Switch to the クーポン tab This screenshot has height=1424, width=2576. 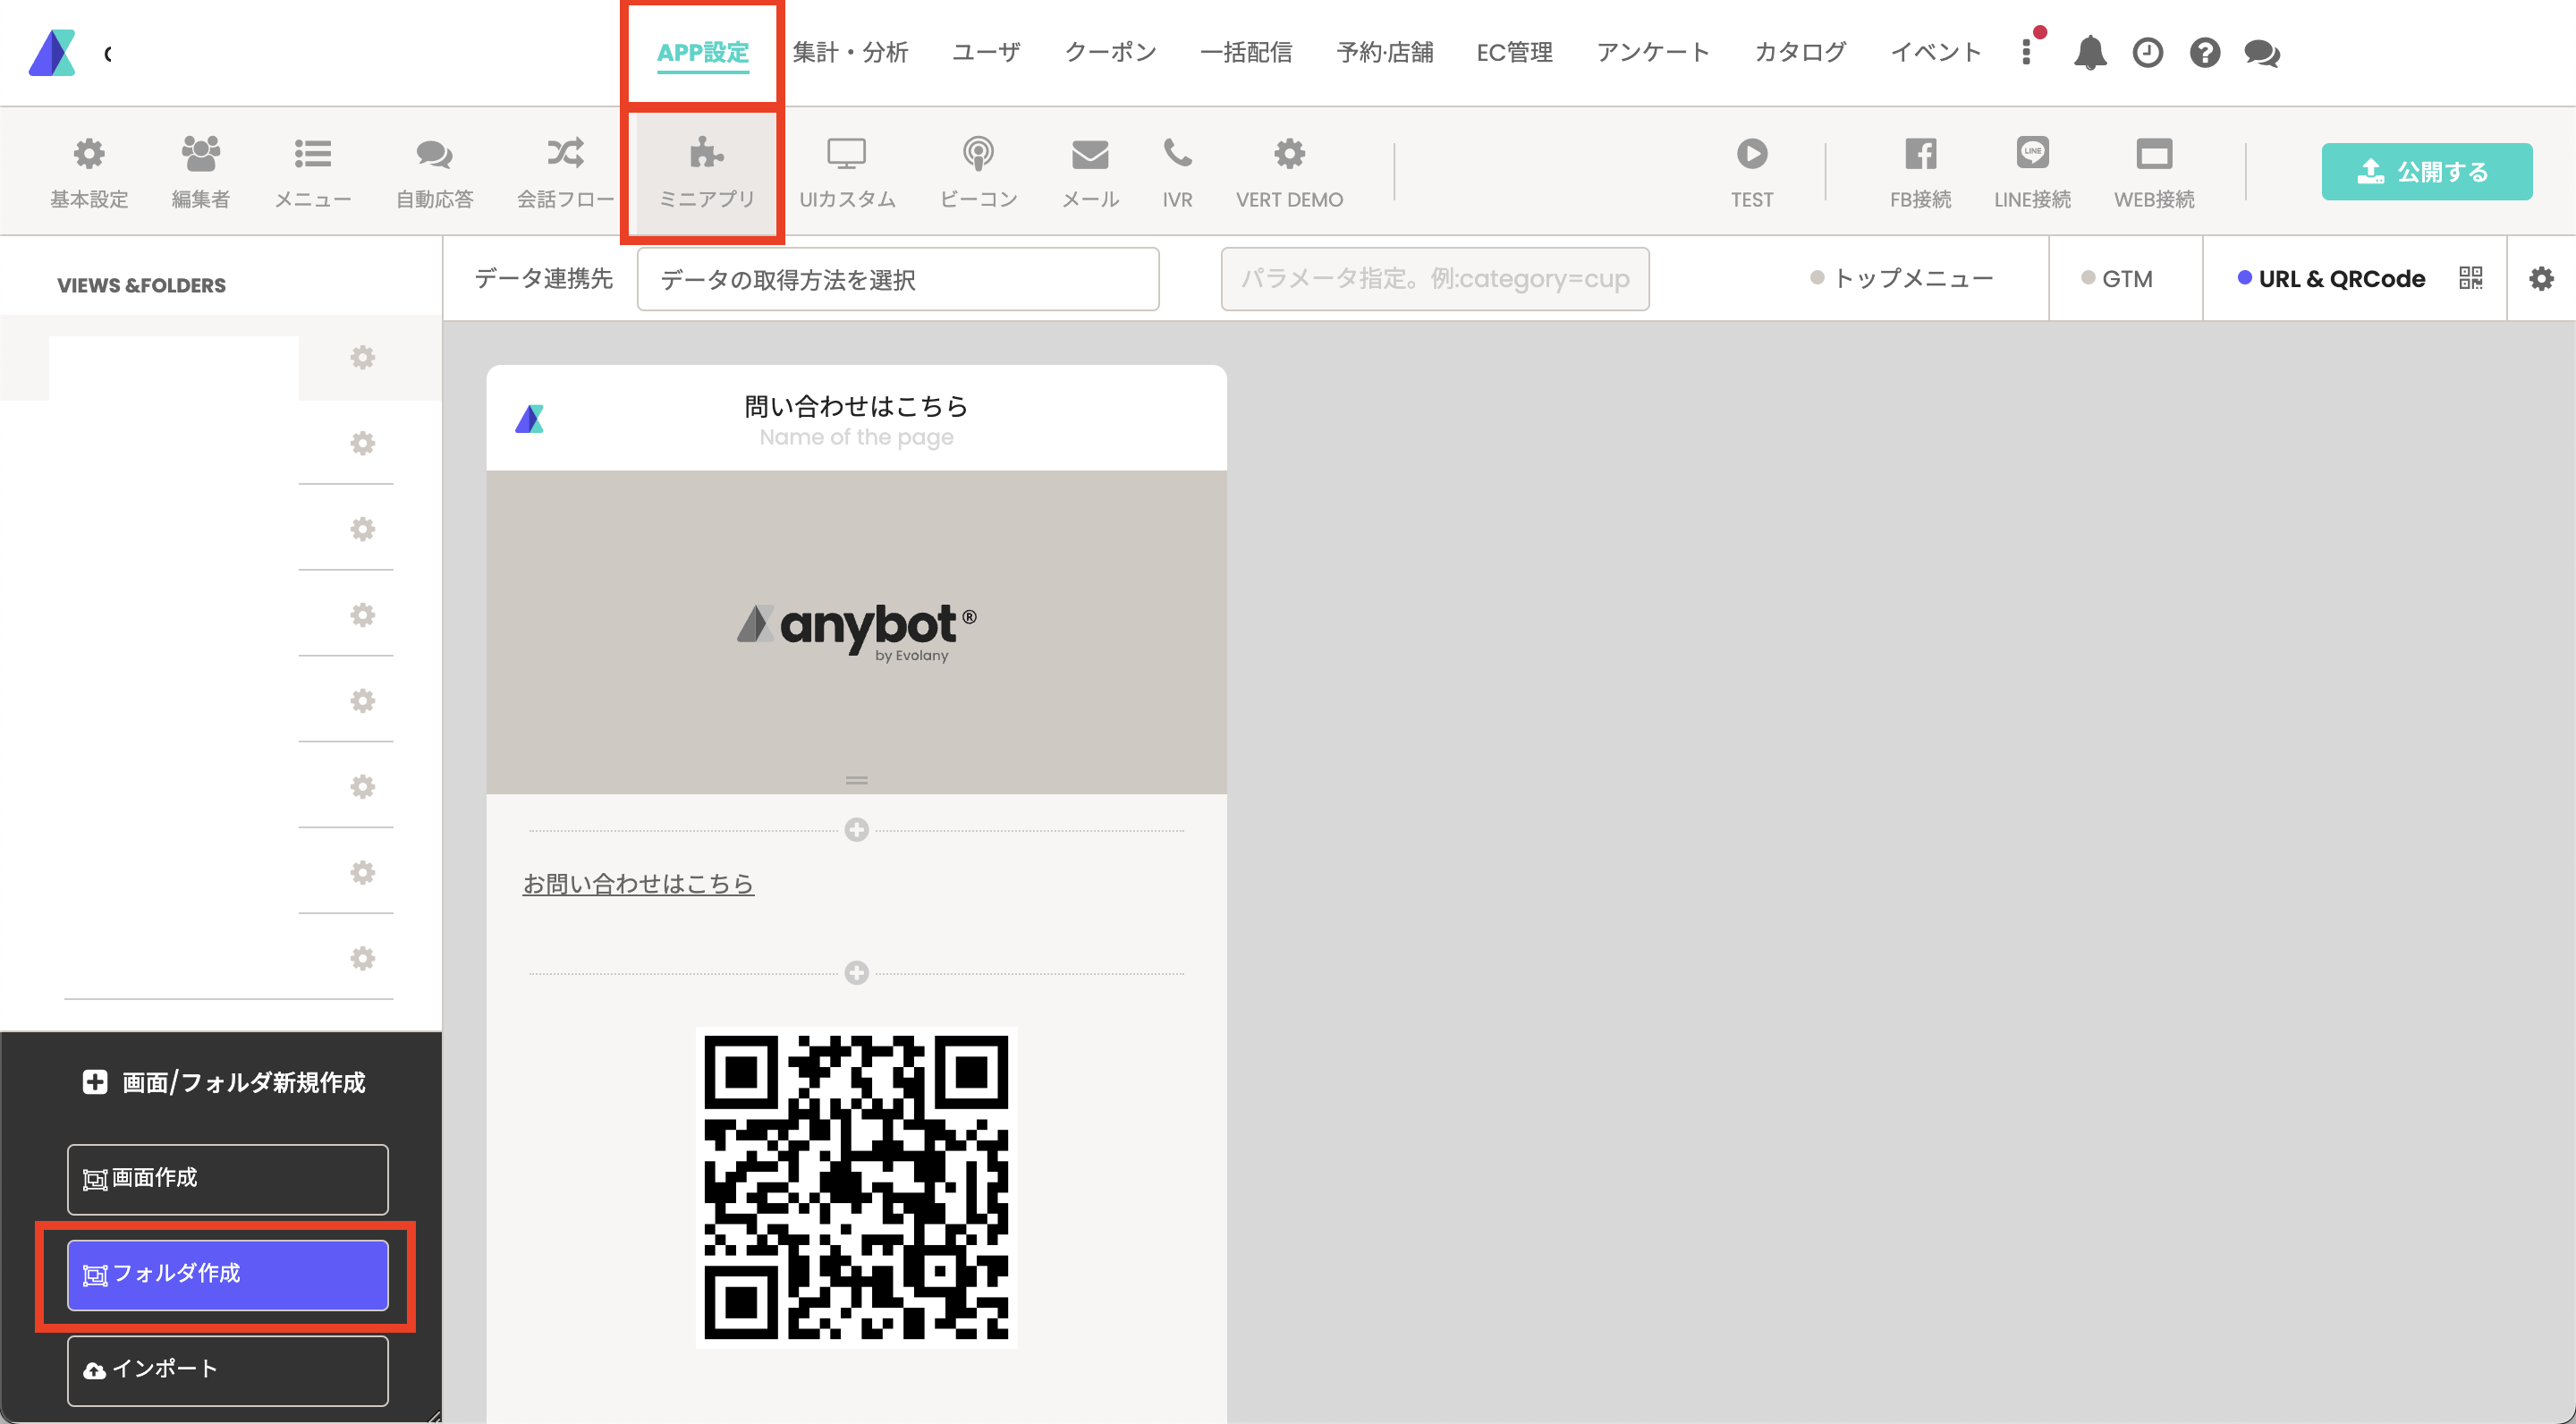1110,52
